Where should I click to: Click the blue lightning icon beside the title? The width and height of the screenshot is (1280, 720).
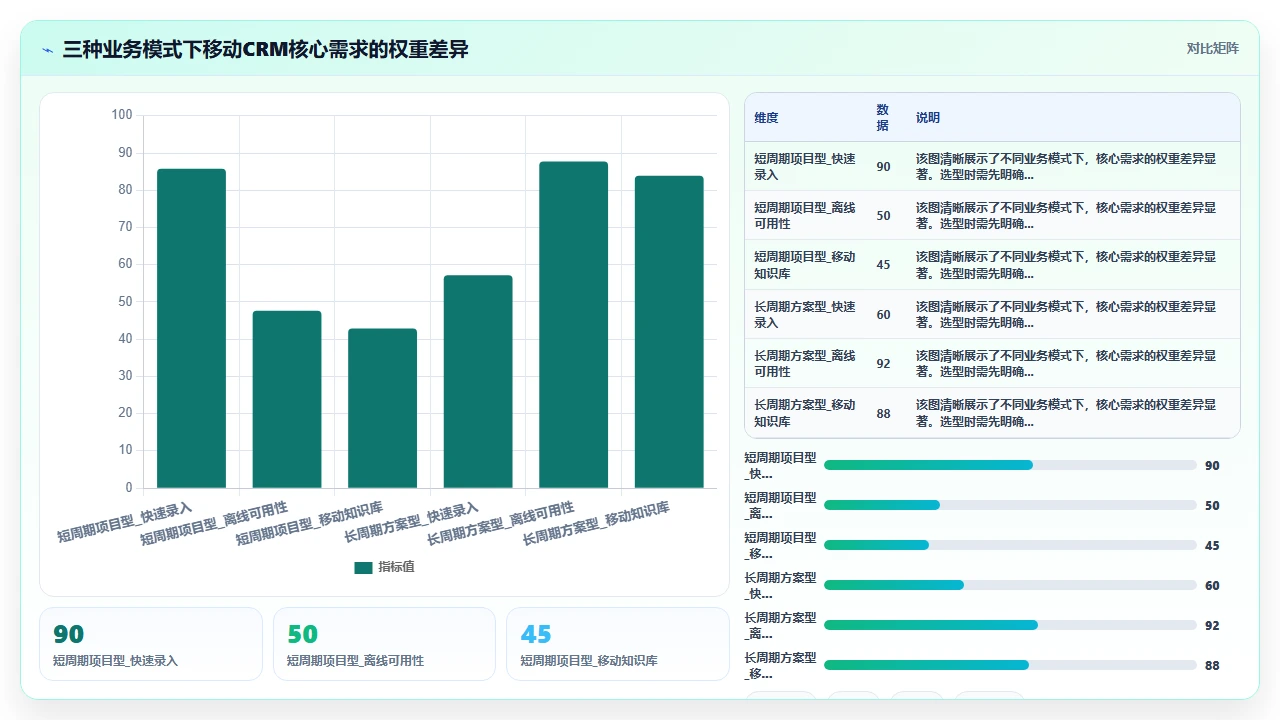pos(47,49)
